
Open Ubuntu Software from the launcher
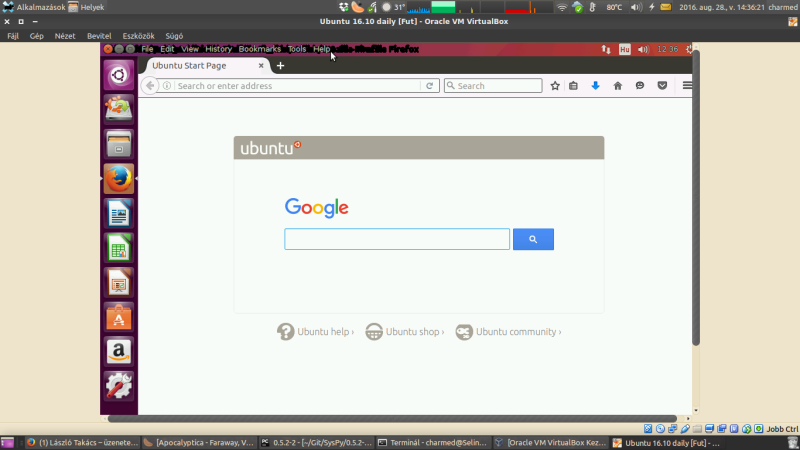pos(119,317)
